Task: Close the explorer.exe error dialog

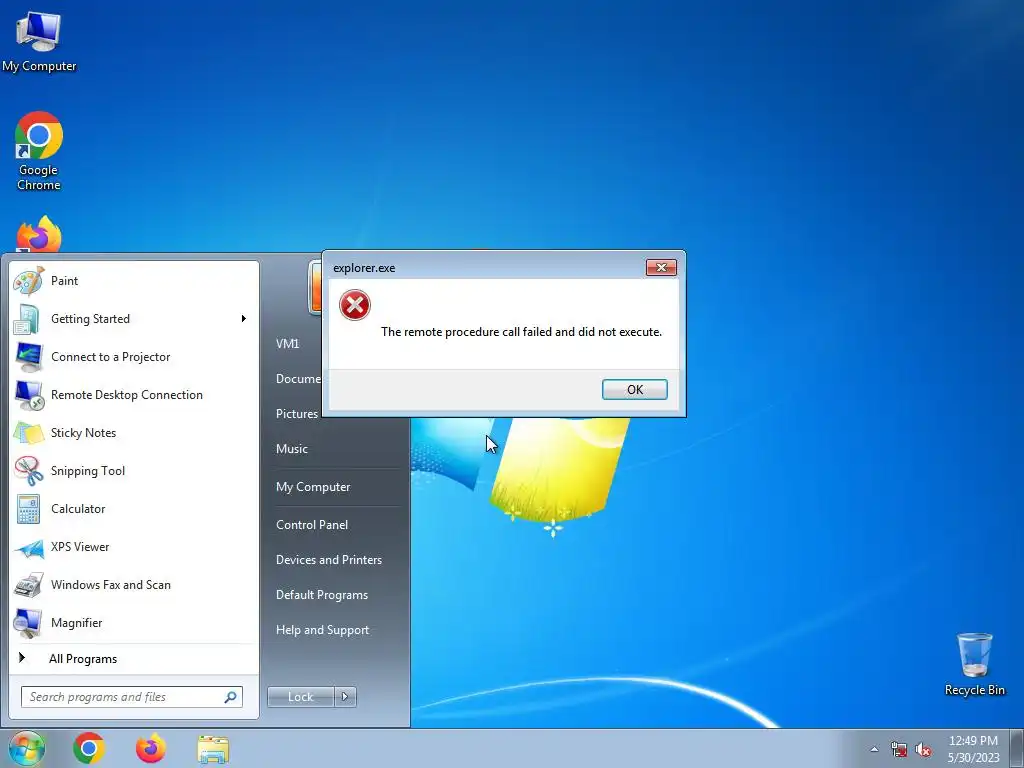Action: click(661, 268)
